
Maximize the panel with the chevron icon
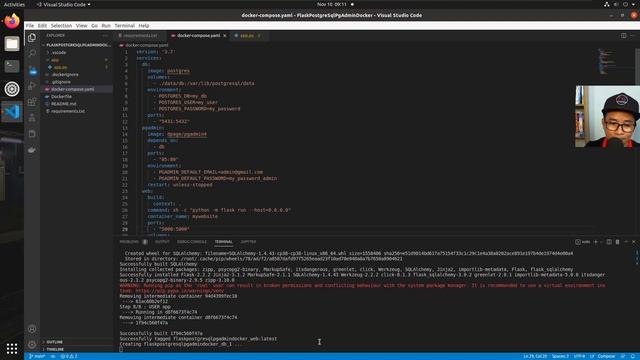(626, 242)
